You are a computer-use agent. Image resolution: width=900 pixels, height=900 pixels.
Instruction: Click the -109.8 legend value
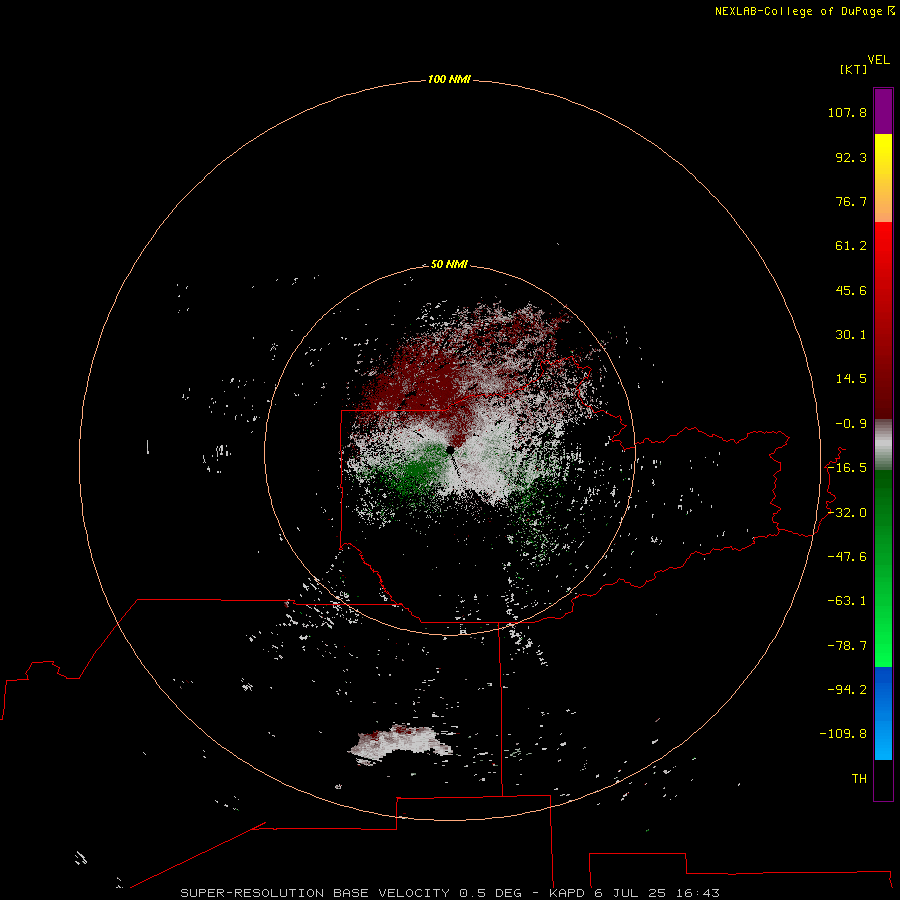(x=843, y=734)
